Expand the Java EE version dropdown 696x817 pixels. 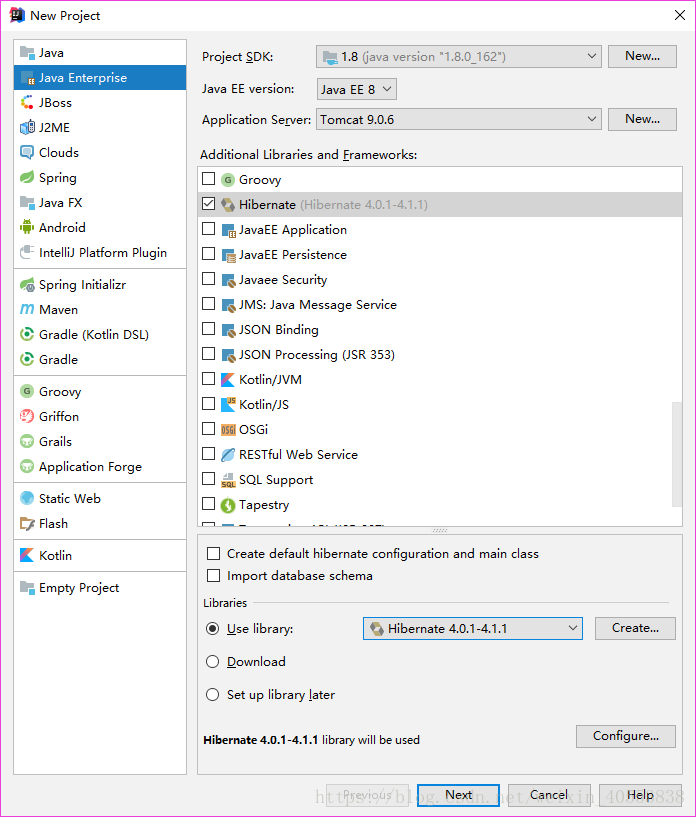tap(356, 89)
